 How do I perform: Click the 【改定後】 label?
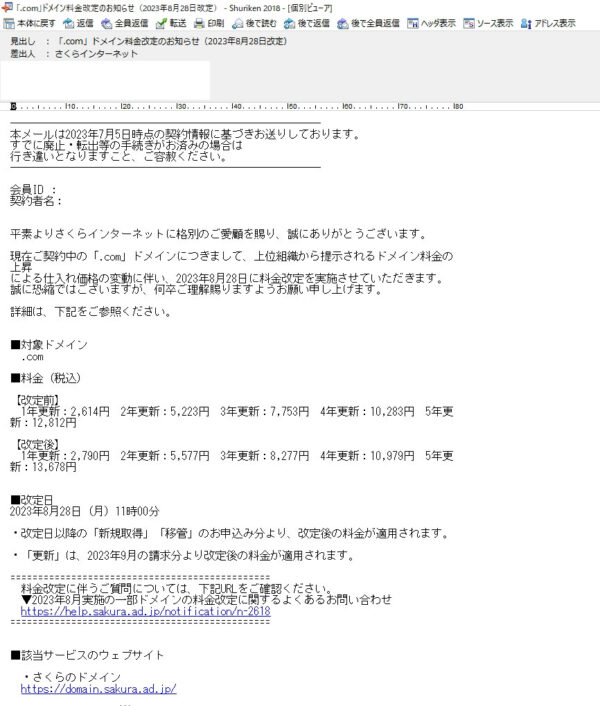(x=37, y=444)
